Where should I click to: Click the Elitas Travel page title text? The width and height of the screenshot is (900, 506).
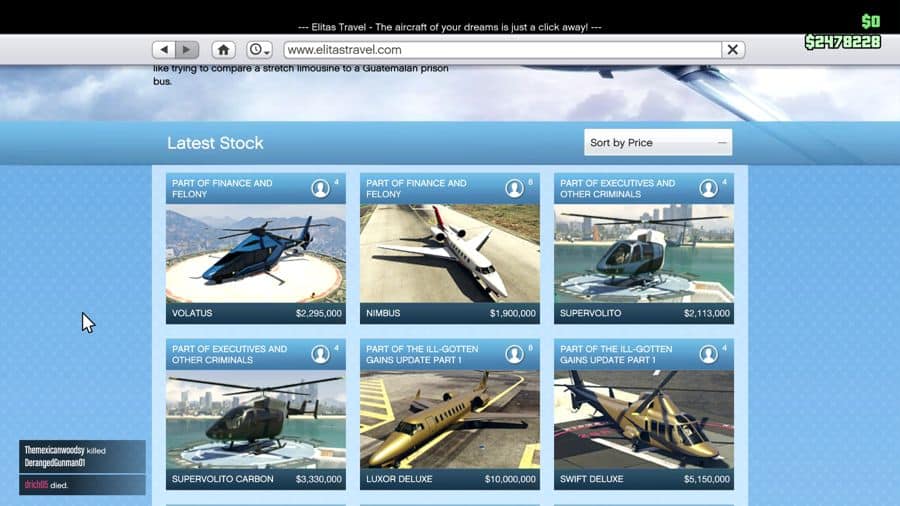(449, 27)
